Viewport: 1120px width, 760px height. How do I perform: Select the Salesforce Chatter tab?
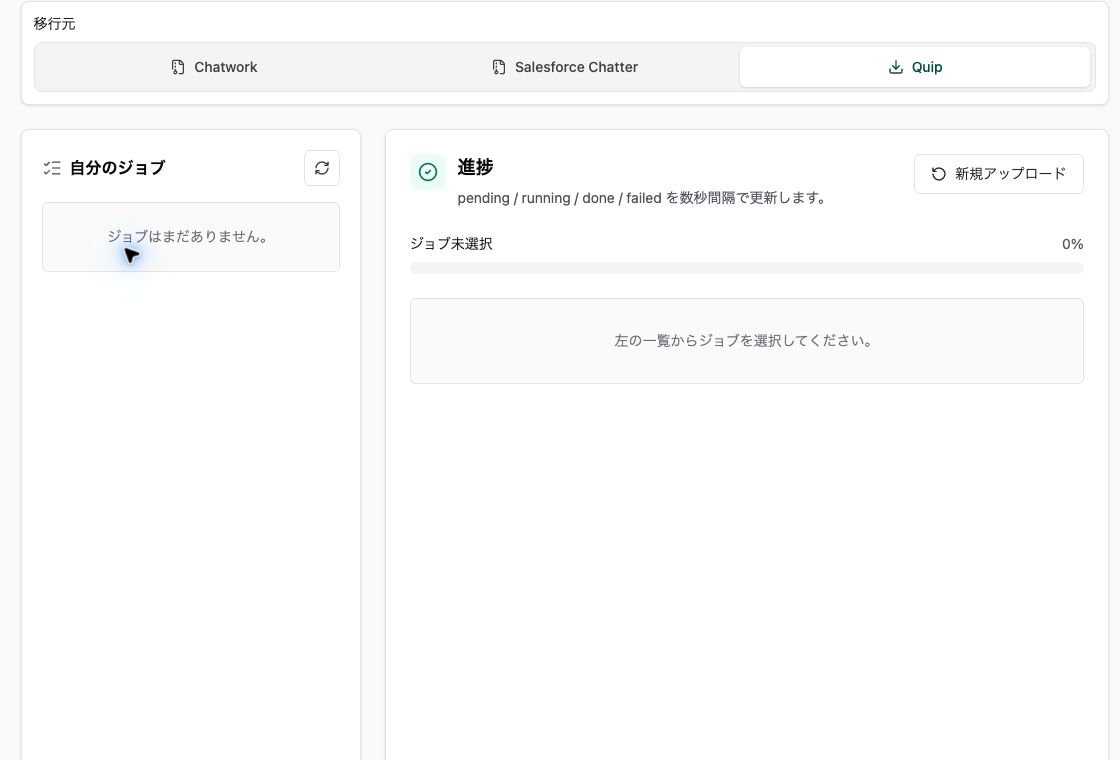[x=564, y=67]
